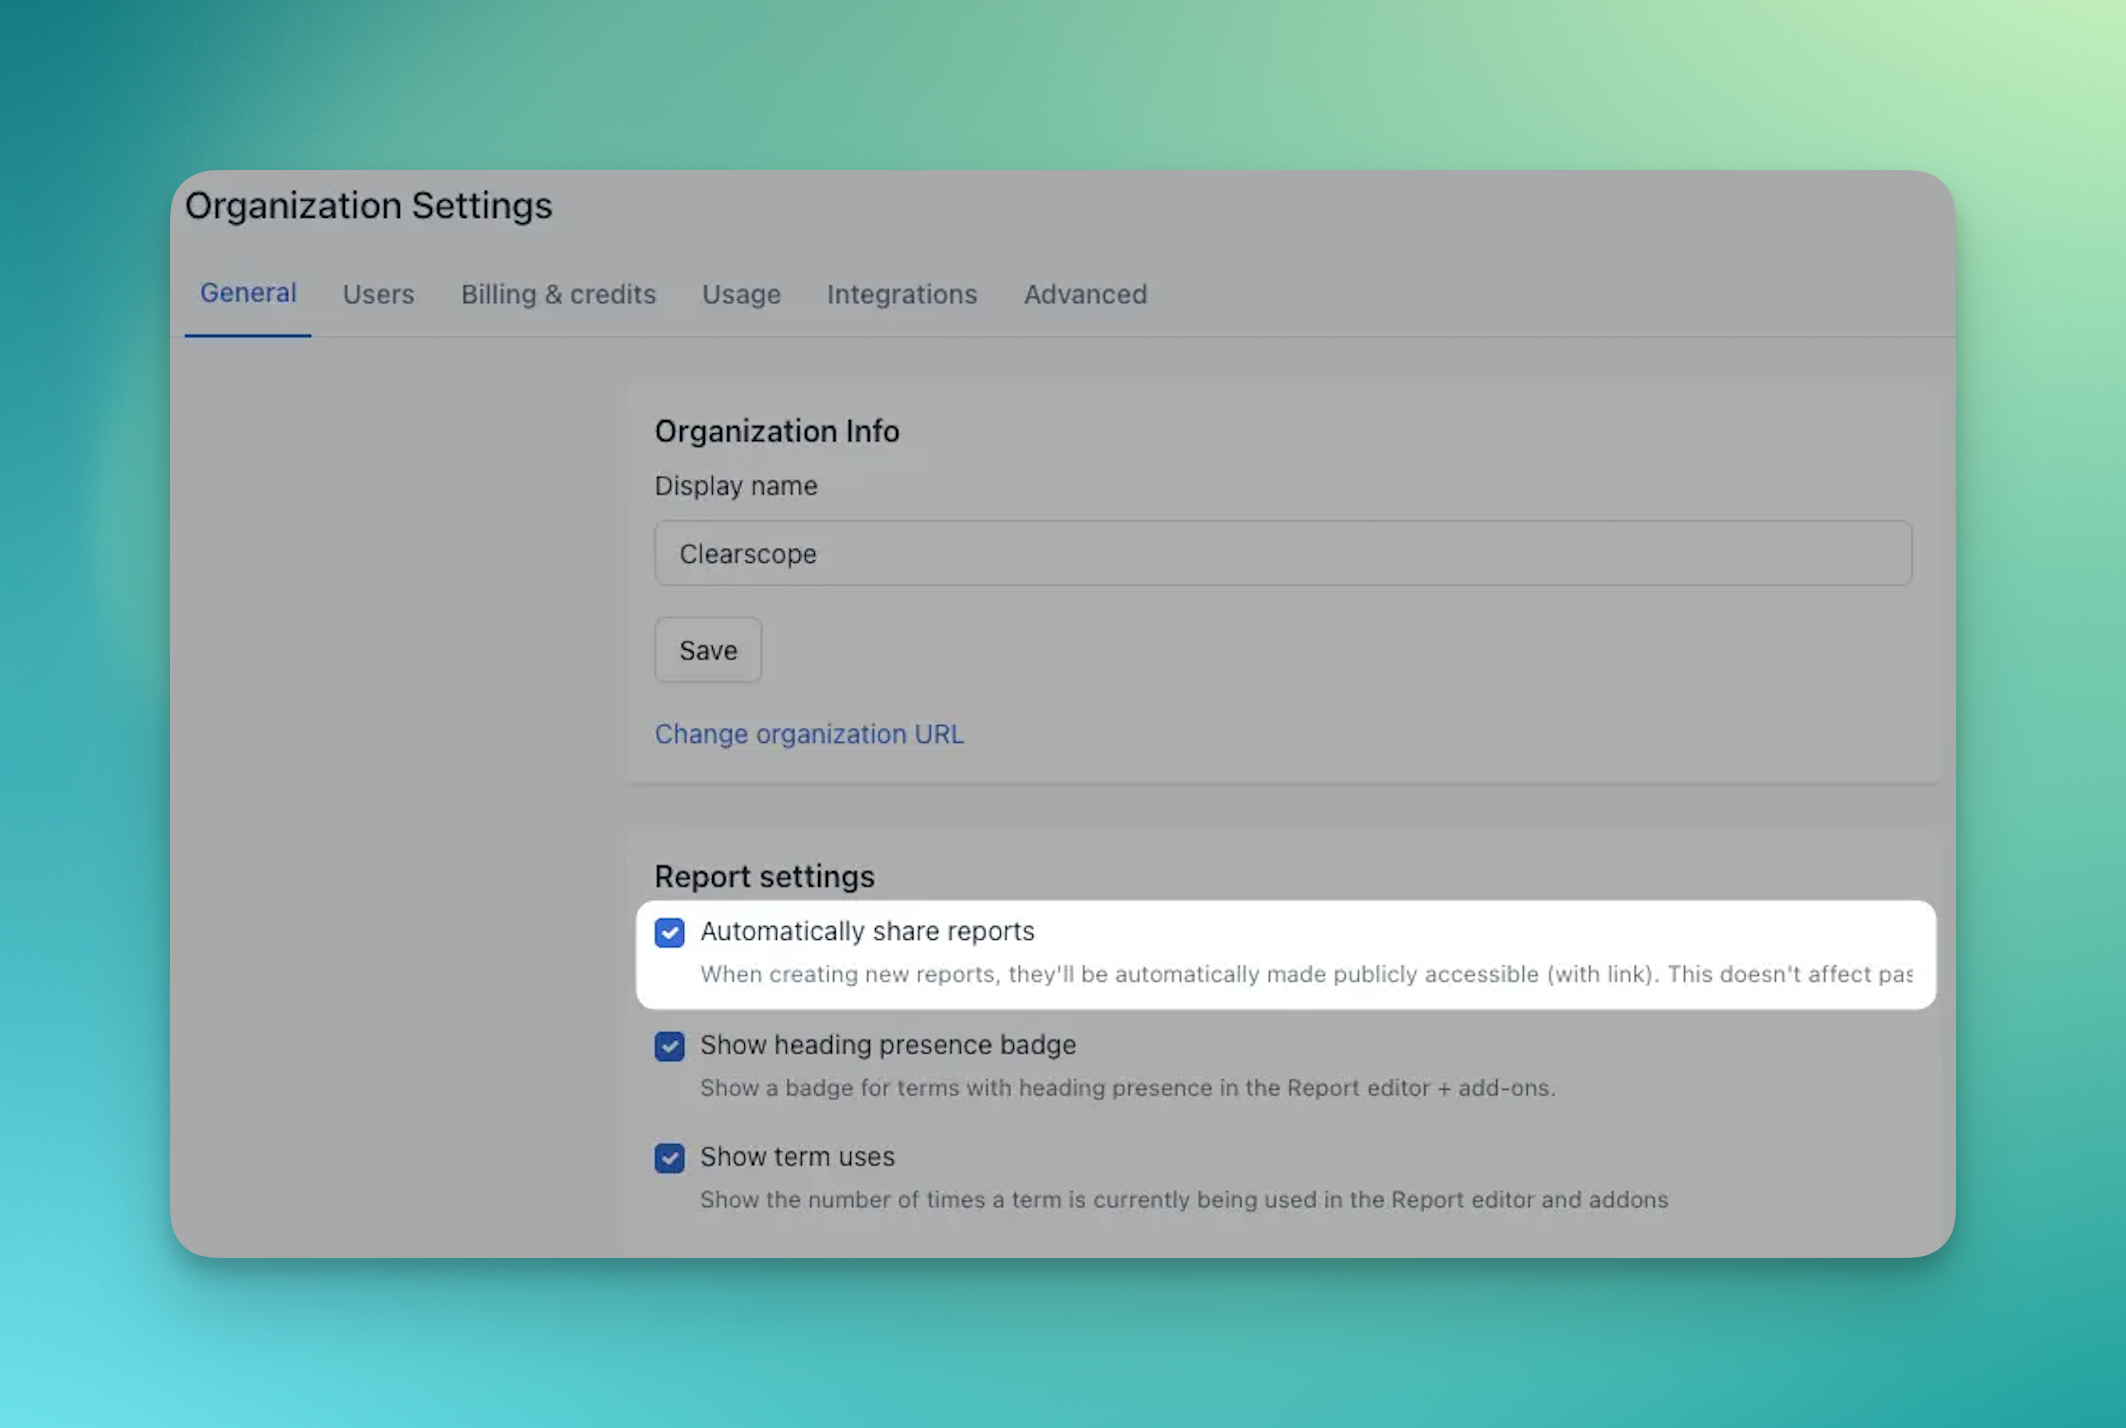This screenshot has height=1428, width=2126.
Task: Click the Report settings section heading
Action: pyautogui.click(x=764, y=876)
